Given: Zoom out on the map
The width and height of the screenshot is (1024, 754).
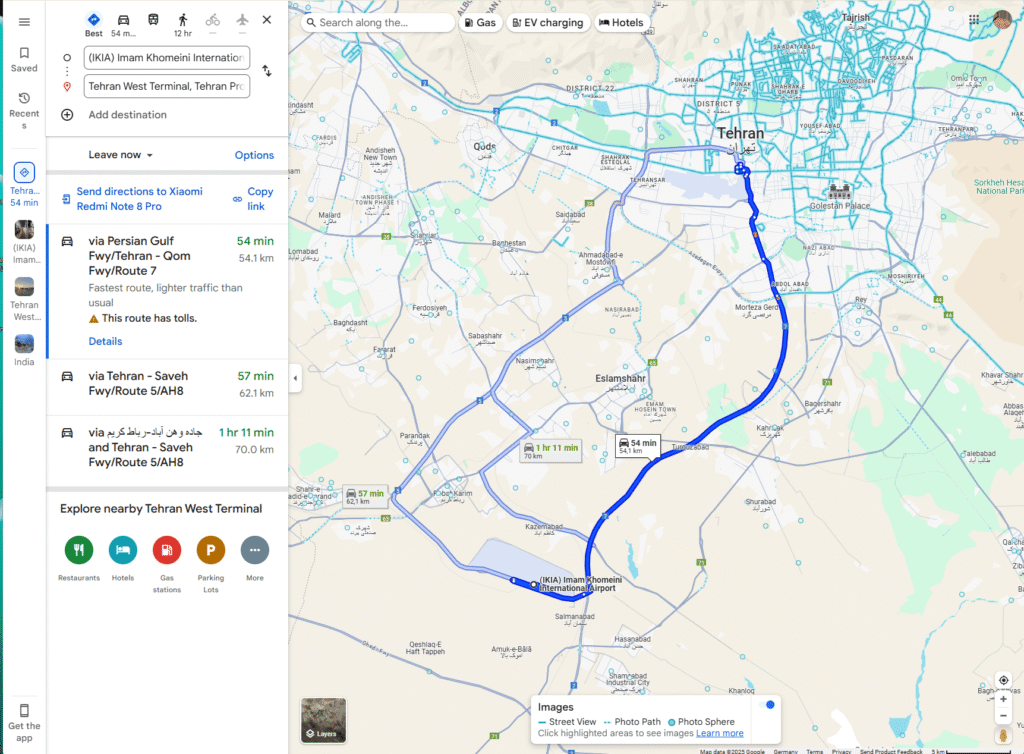Looking at the screenshot, I should pyautogui.click(x=1003, y=716).
